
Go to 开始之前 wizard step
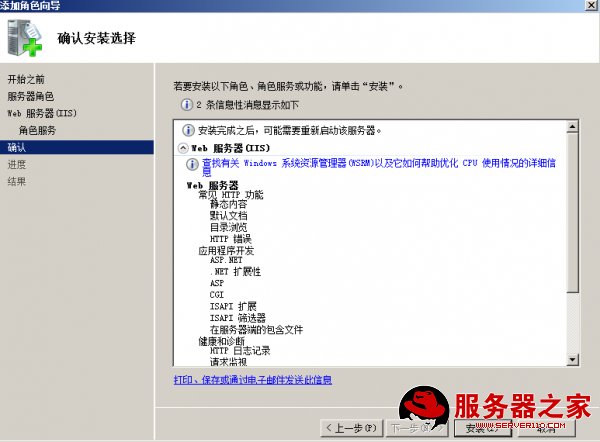coord(26,80)
